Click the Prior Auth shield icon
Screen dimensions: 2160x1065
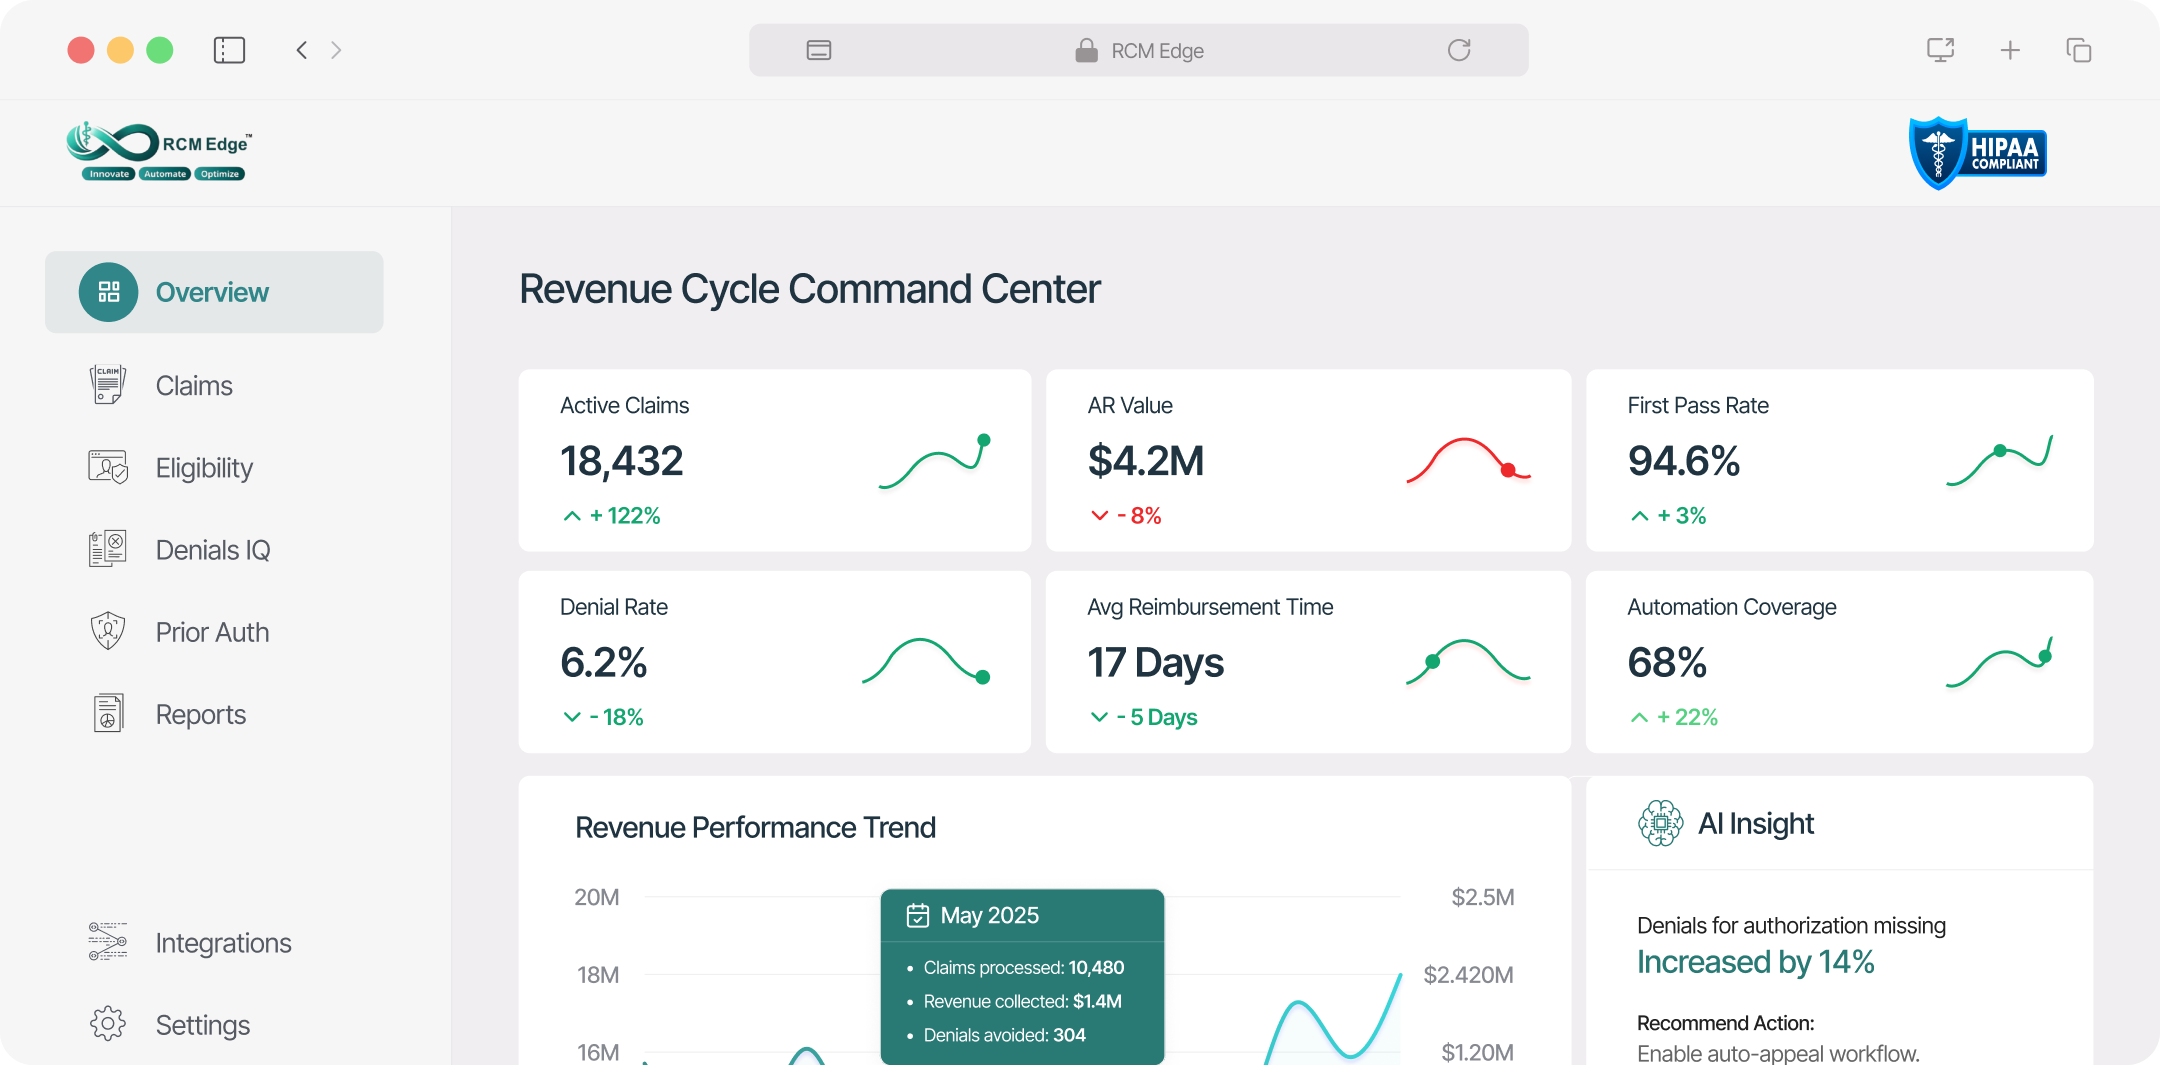pyautogui.click(x=108, y=632)
